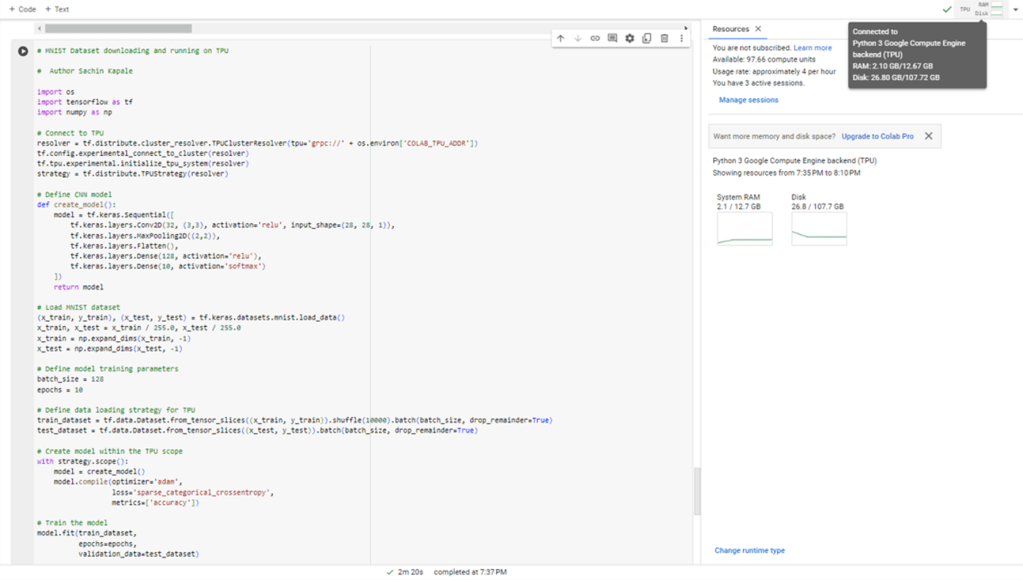
Task: Expand runtime connection options dropdown arrow
Action: point(1015,9)
